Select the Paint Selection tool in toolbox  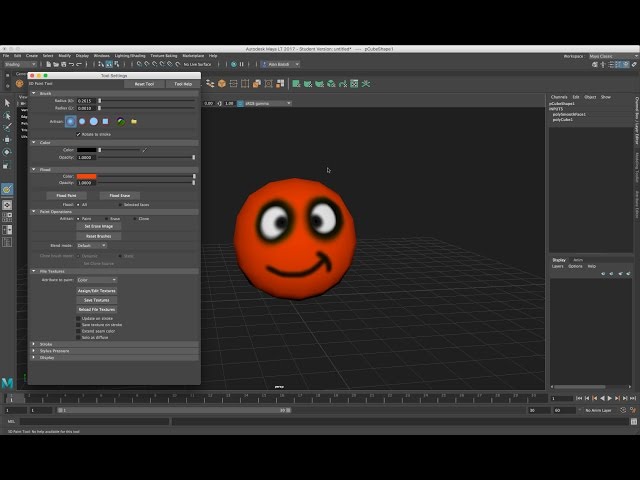point(7,128)
